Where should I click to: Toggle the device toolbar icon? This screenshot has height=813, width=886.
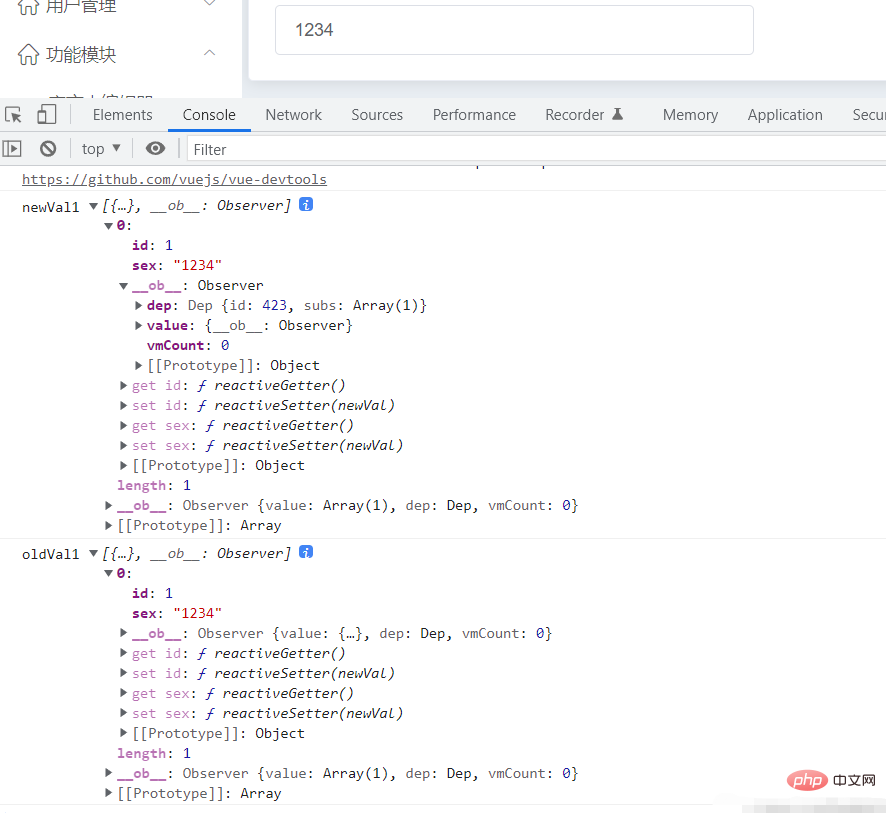[46, 115]
